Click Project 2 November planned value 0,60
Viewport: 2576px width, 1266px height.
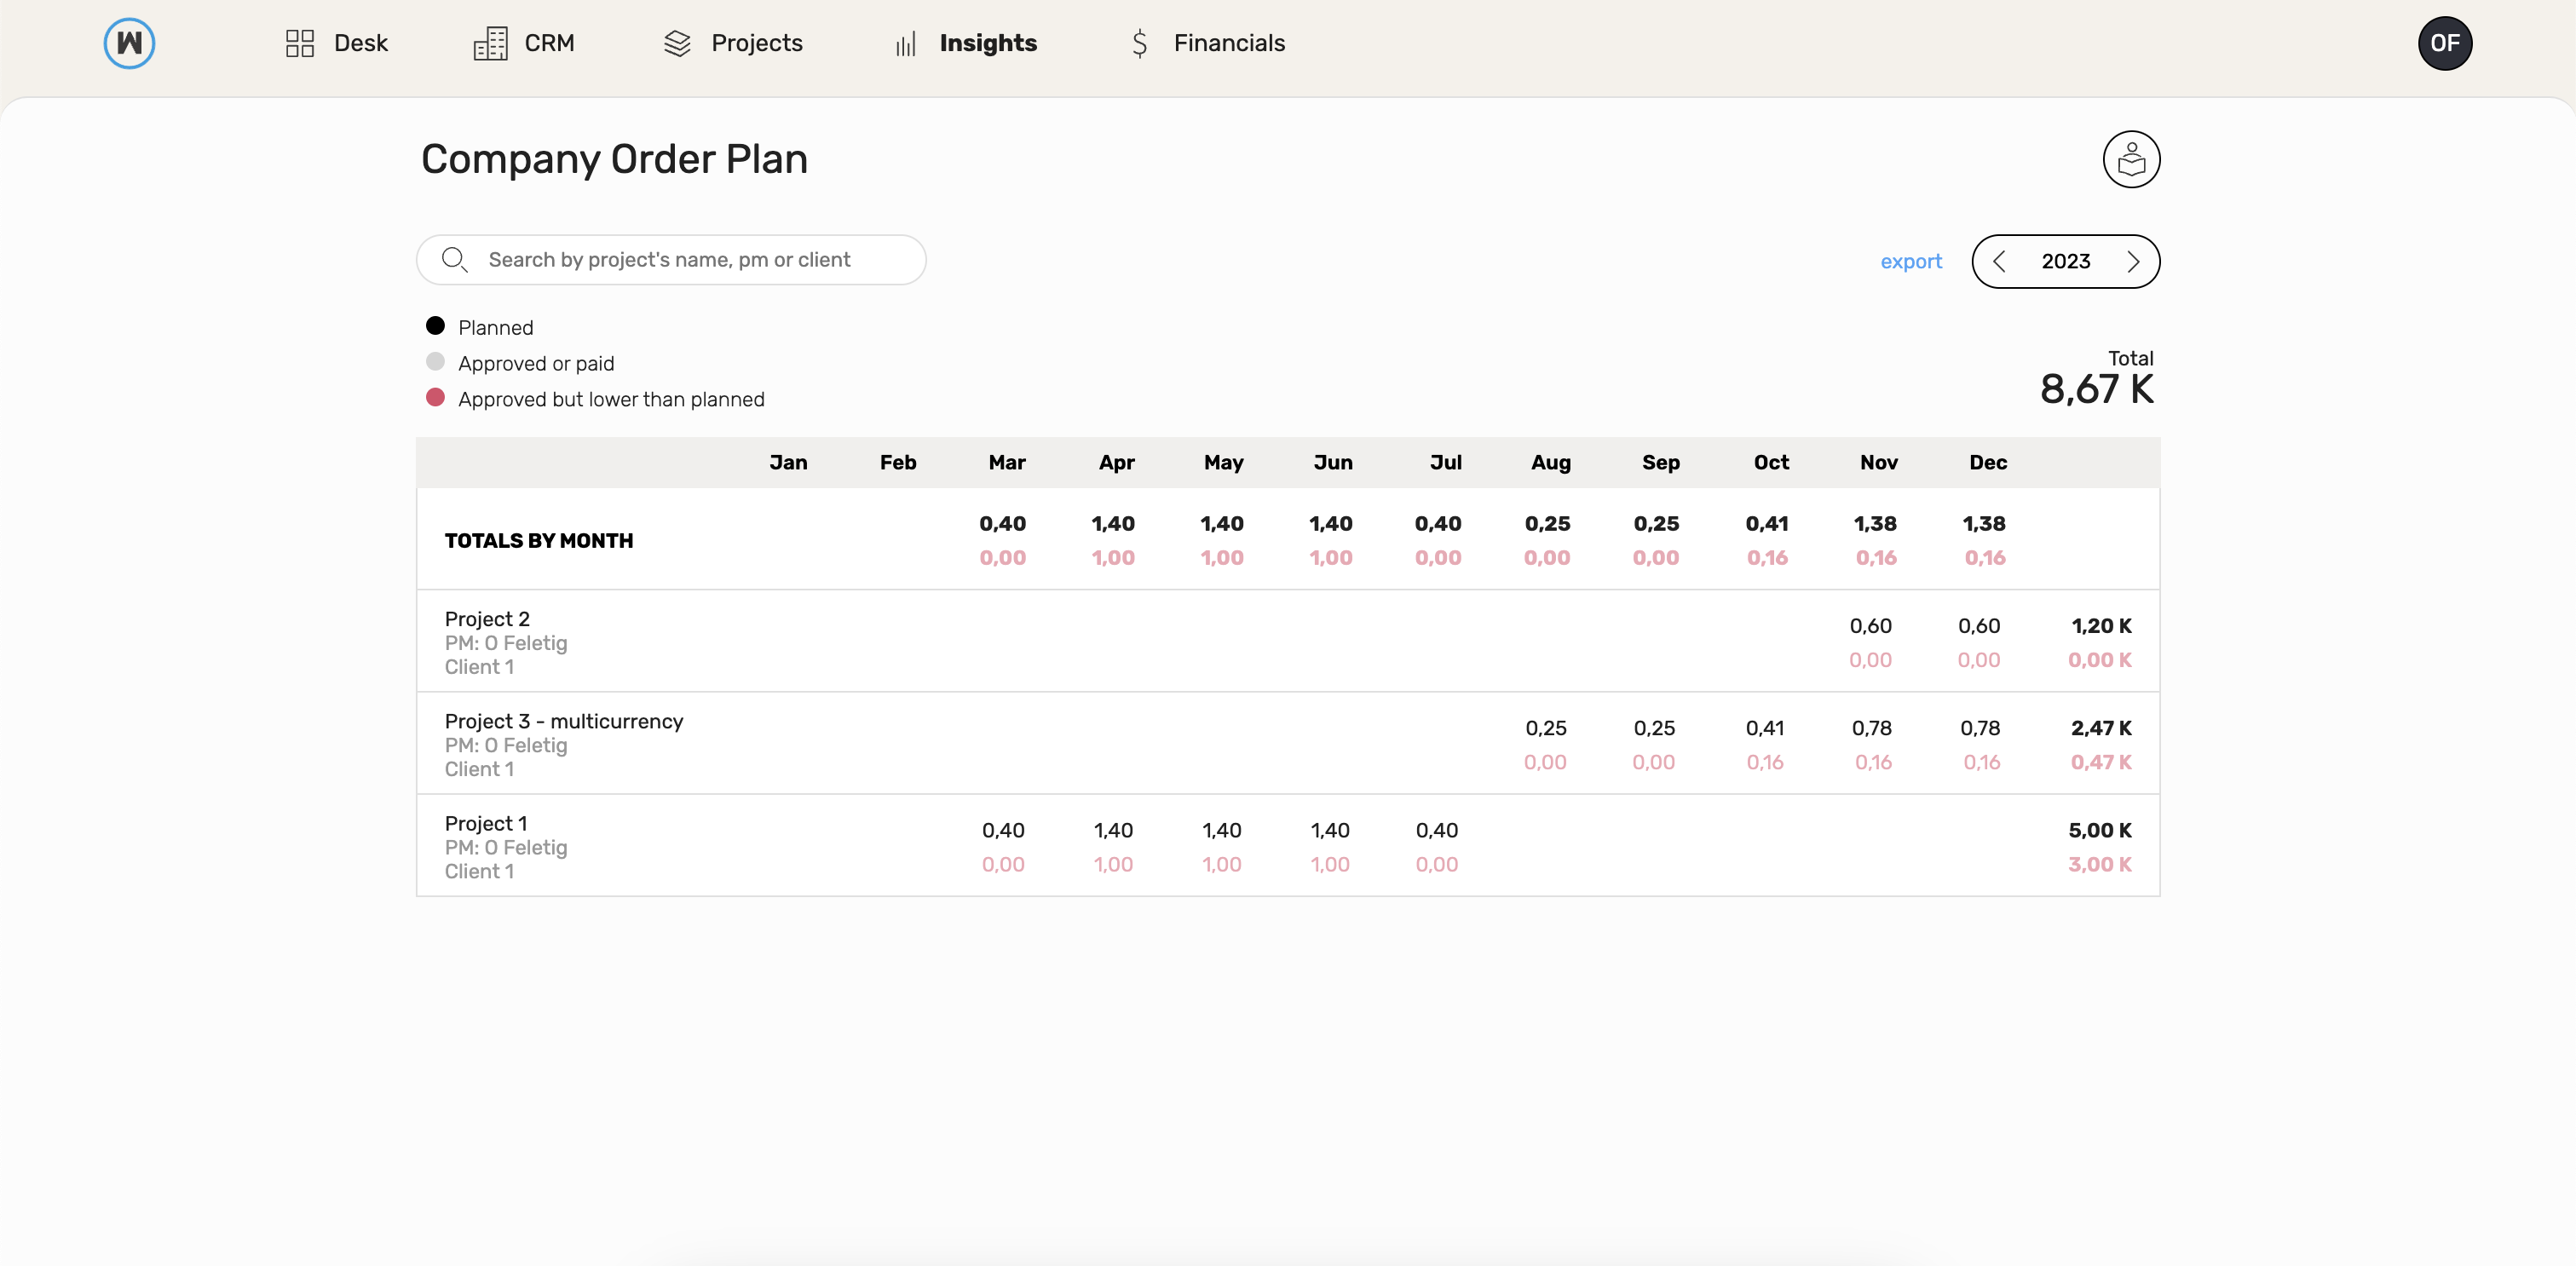pyautogui.click(x=1870, y=626)
